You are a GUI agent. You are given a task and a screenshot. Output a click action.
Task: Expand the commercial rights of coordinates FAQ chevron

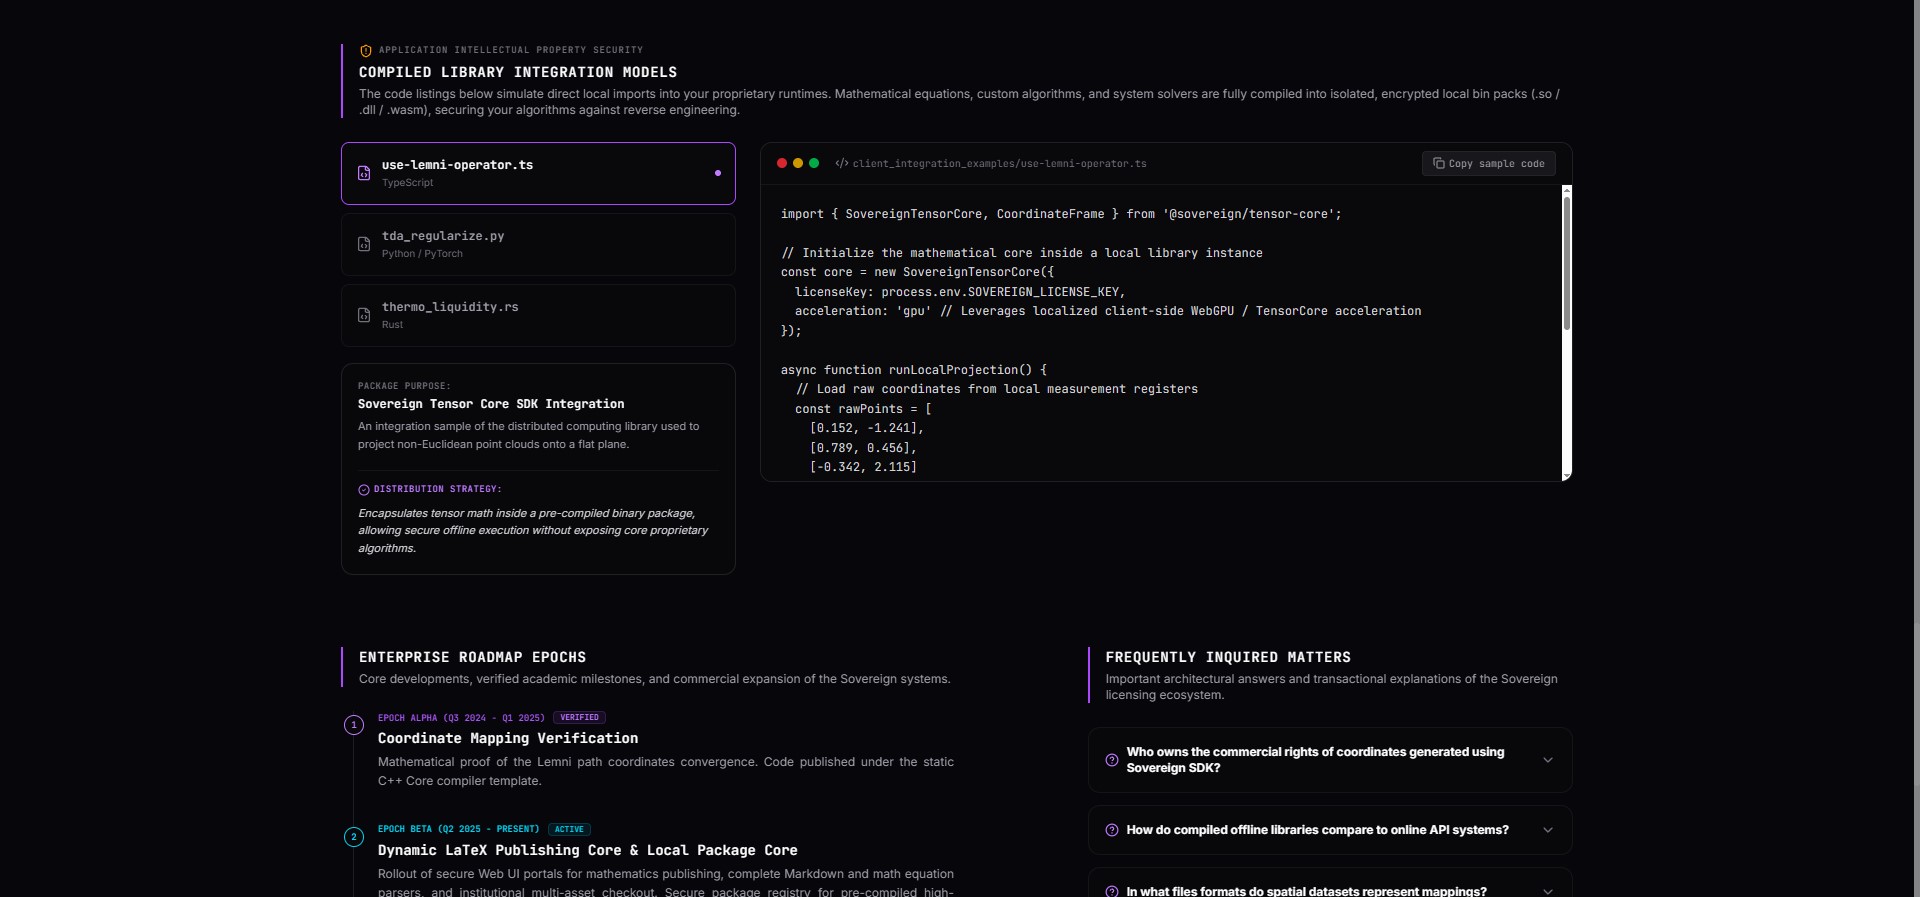pyautogui.click(x=1548, y=760)
